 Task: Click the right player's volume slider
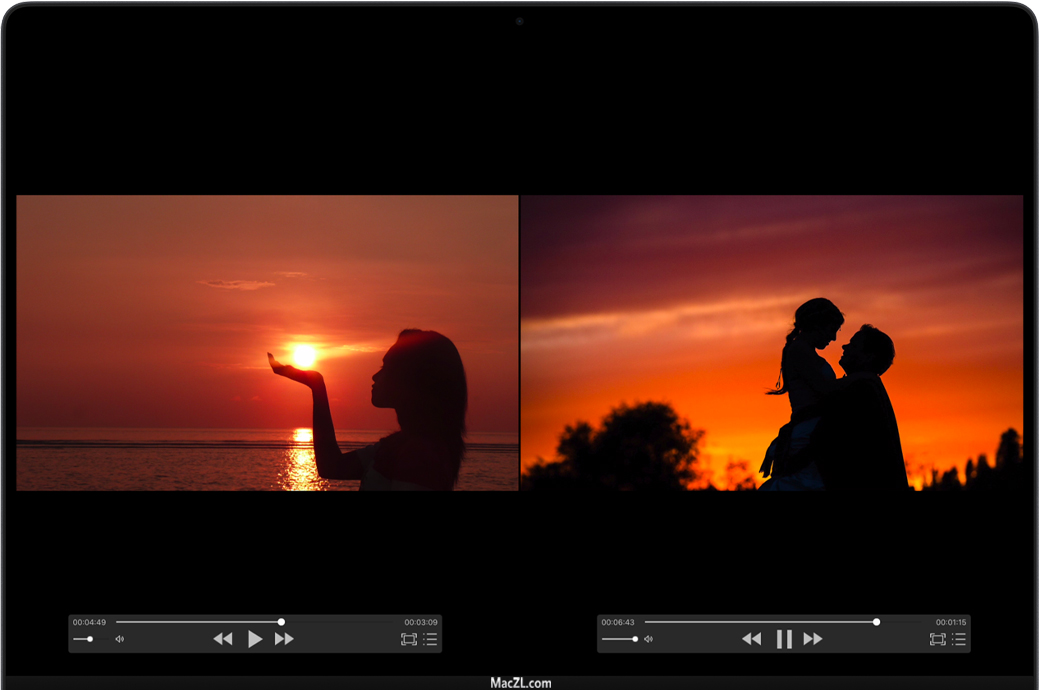[634, 639]
